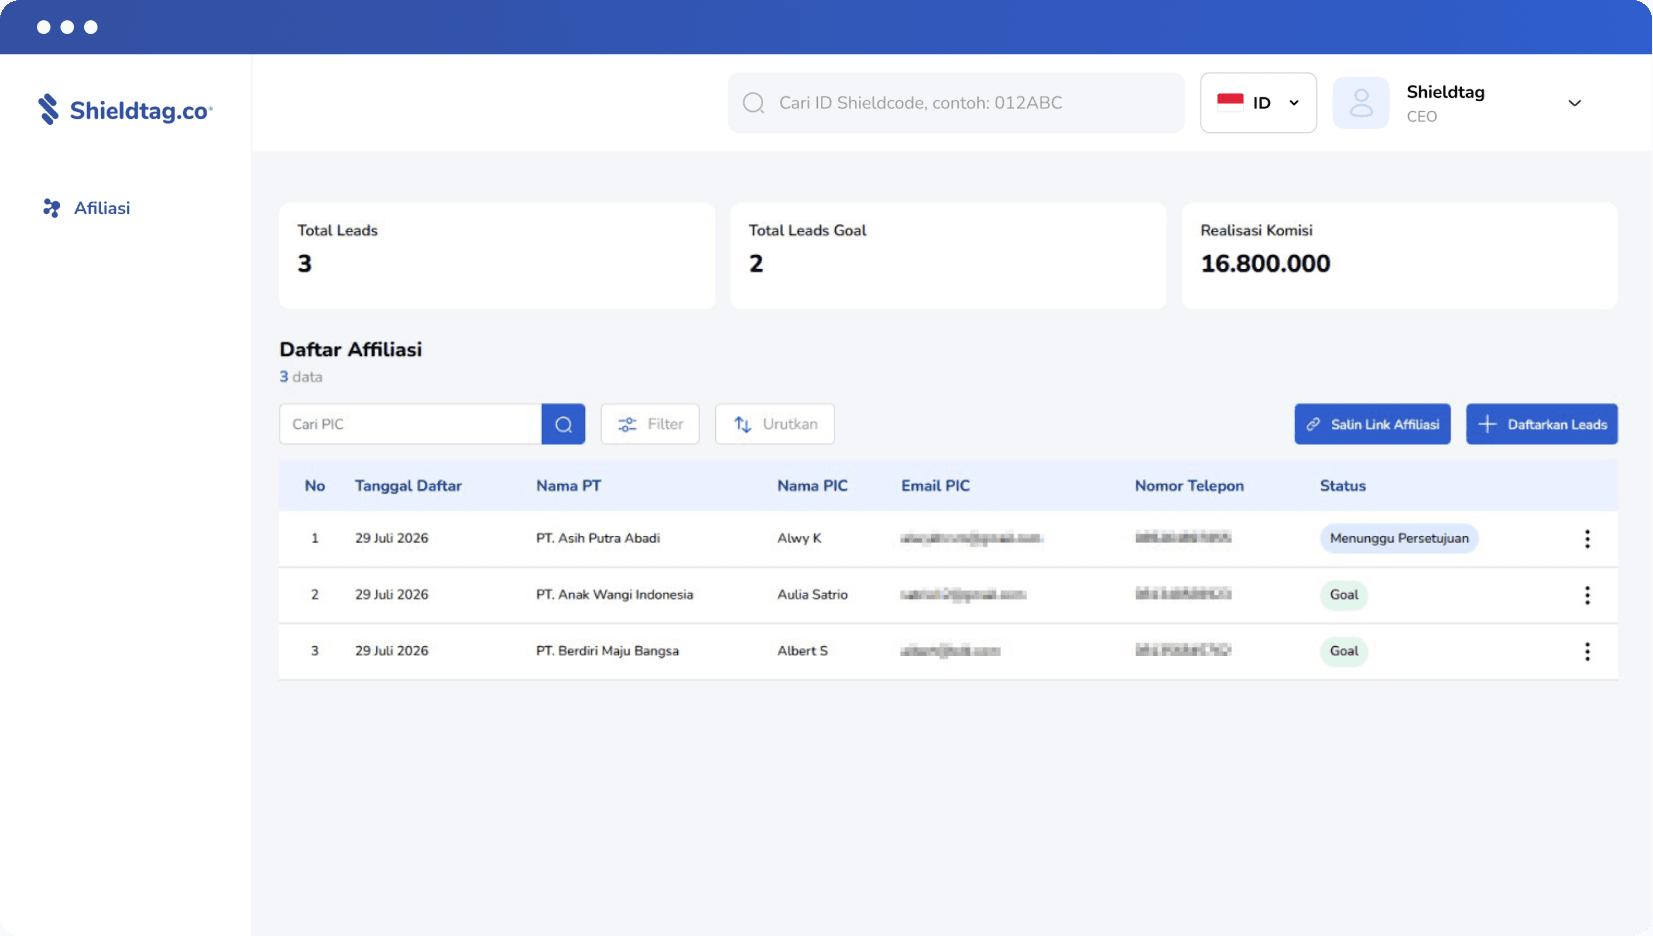Click the Menunggu Persetujuan status badge

click(x=1399, y=538)
